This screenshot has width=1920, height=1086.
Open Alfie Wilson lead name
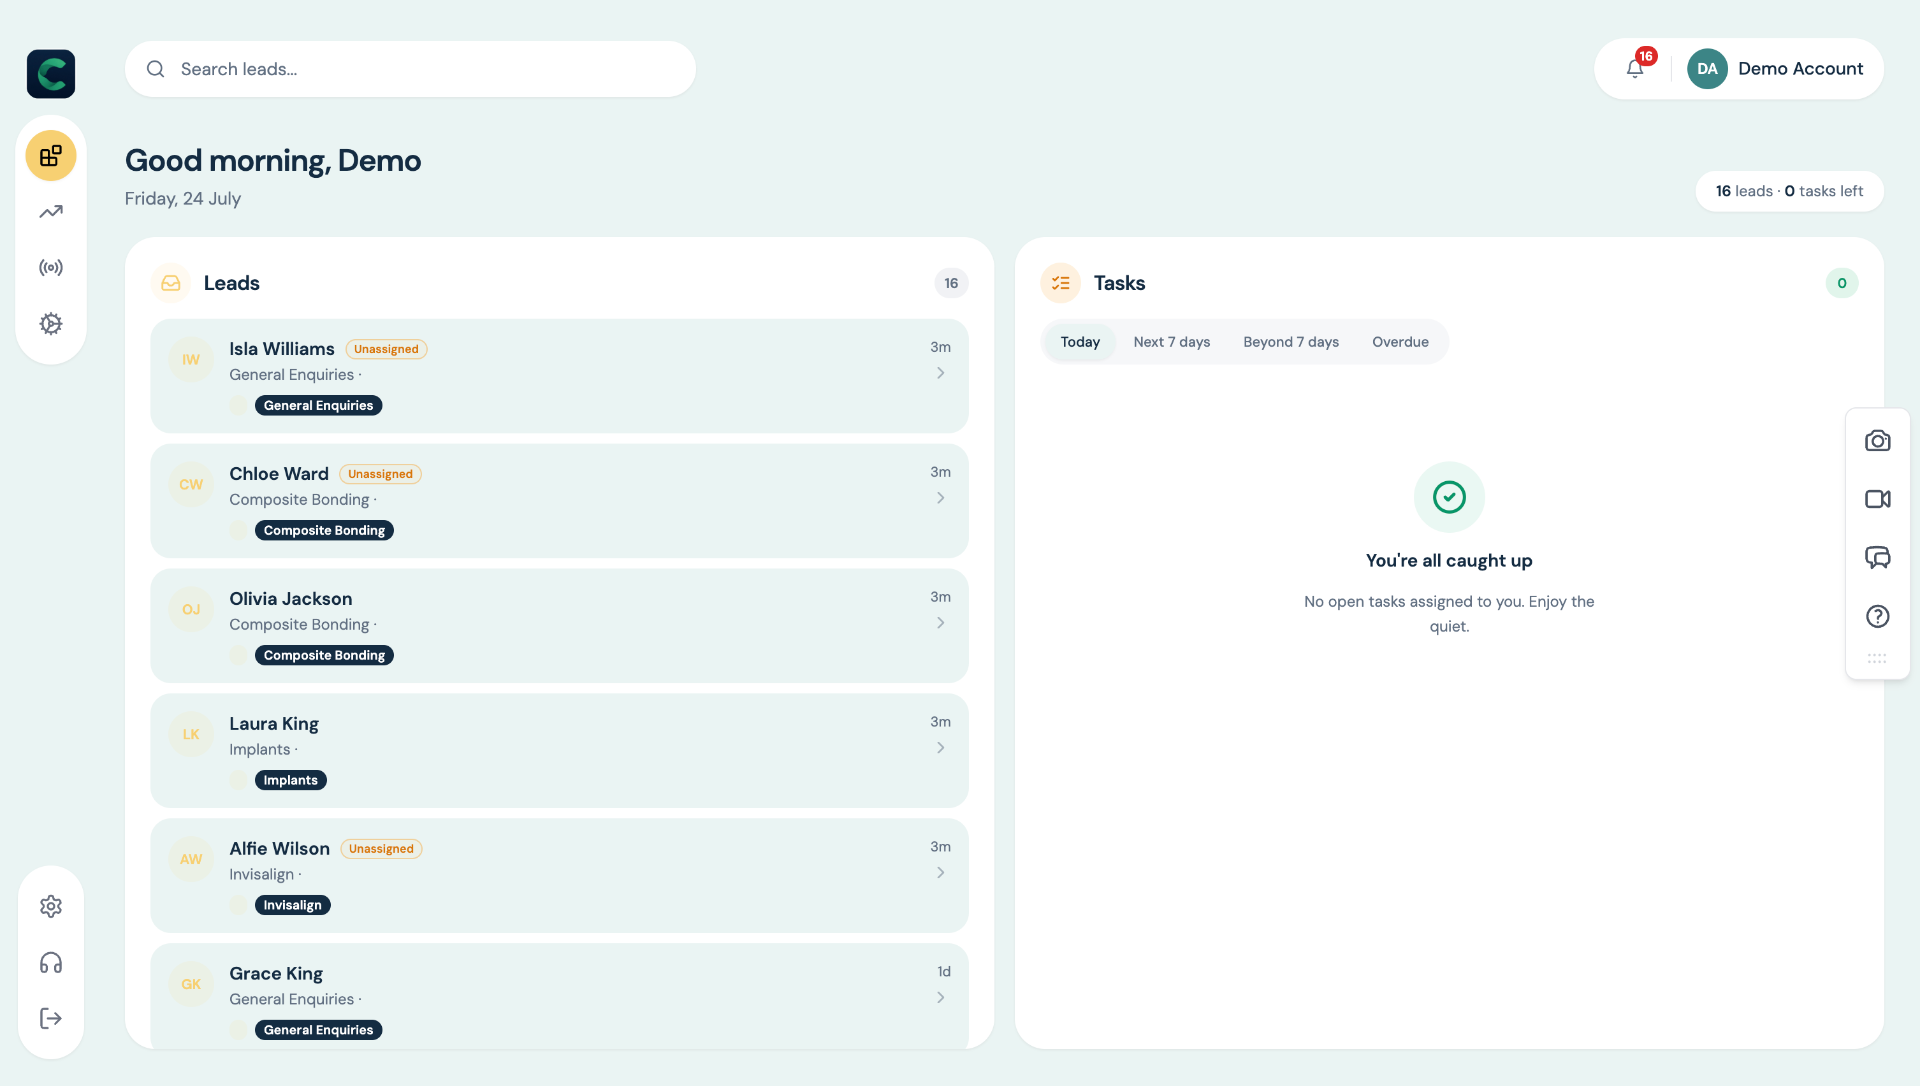[x=280, y=849]
